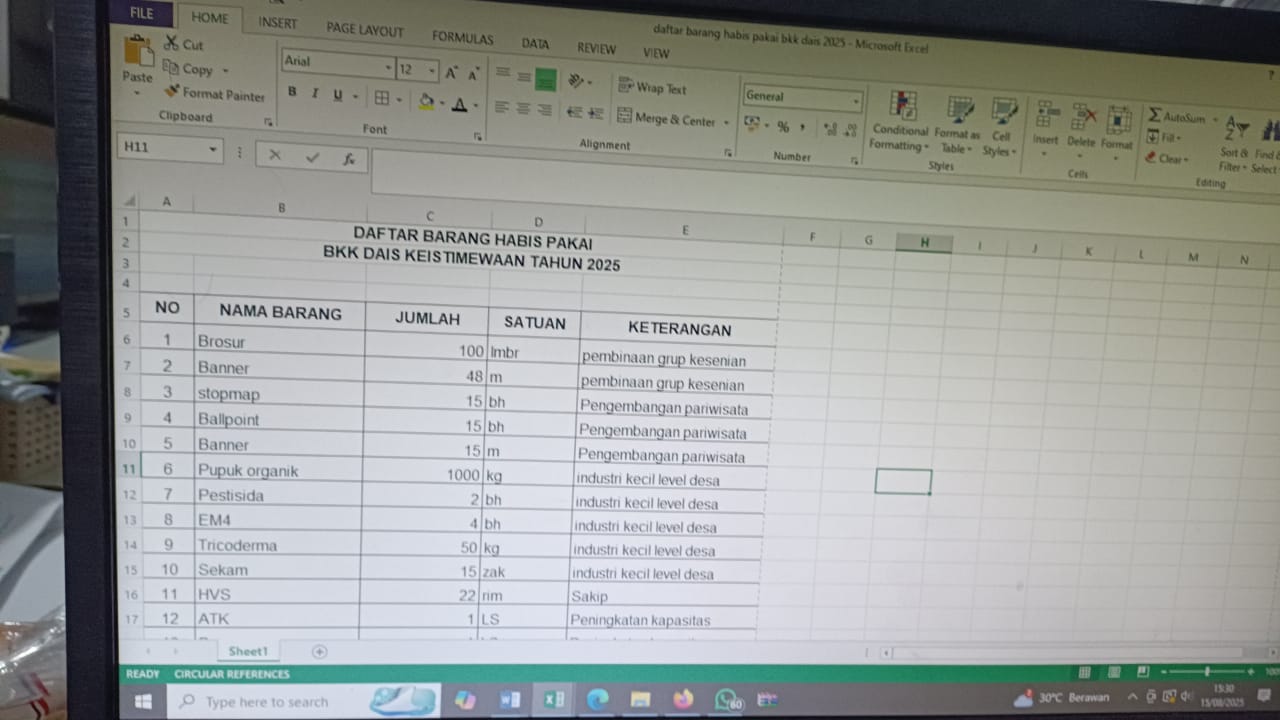Click the Decrease Indent icon
The width and height of the screenshot is (1280, 720).
click(x=574, y=112)
